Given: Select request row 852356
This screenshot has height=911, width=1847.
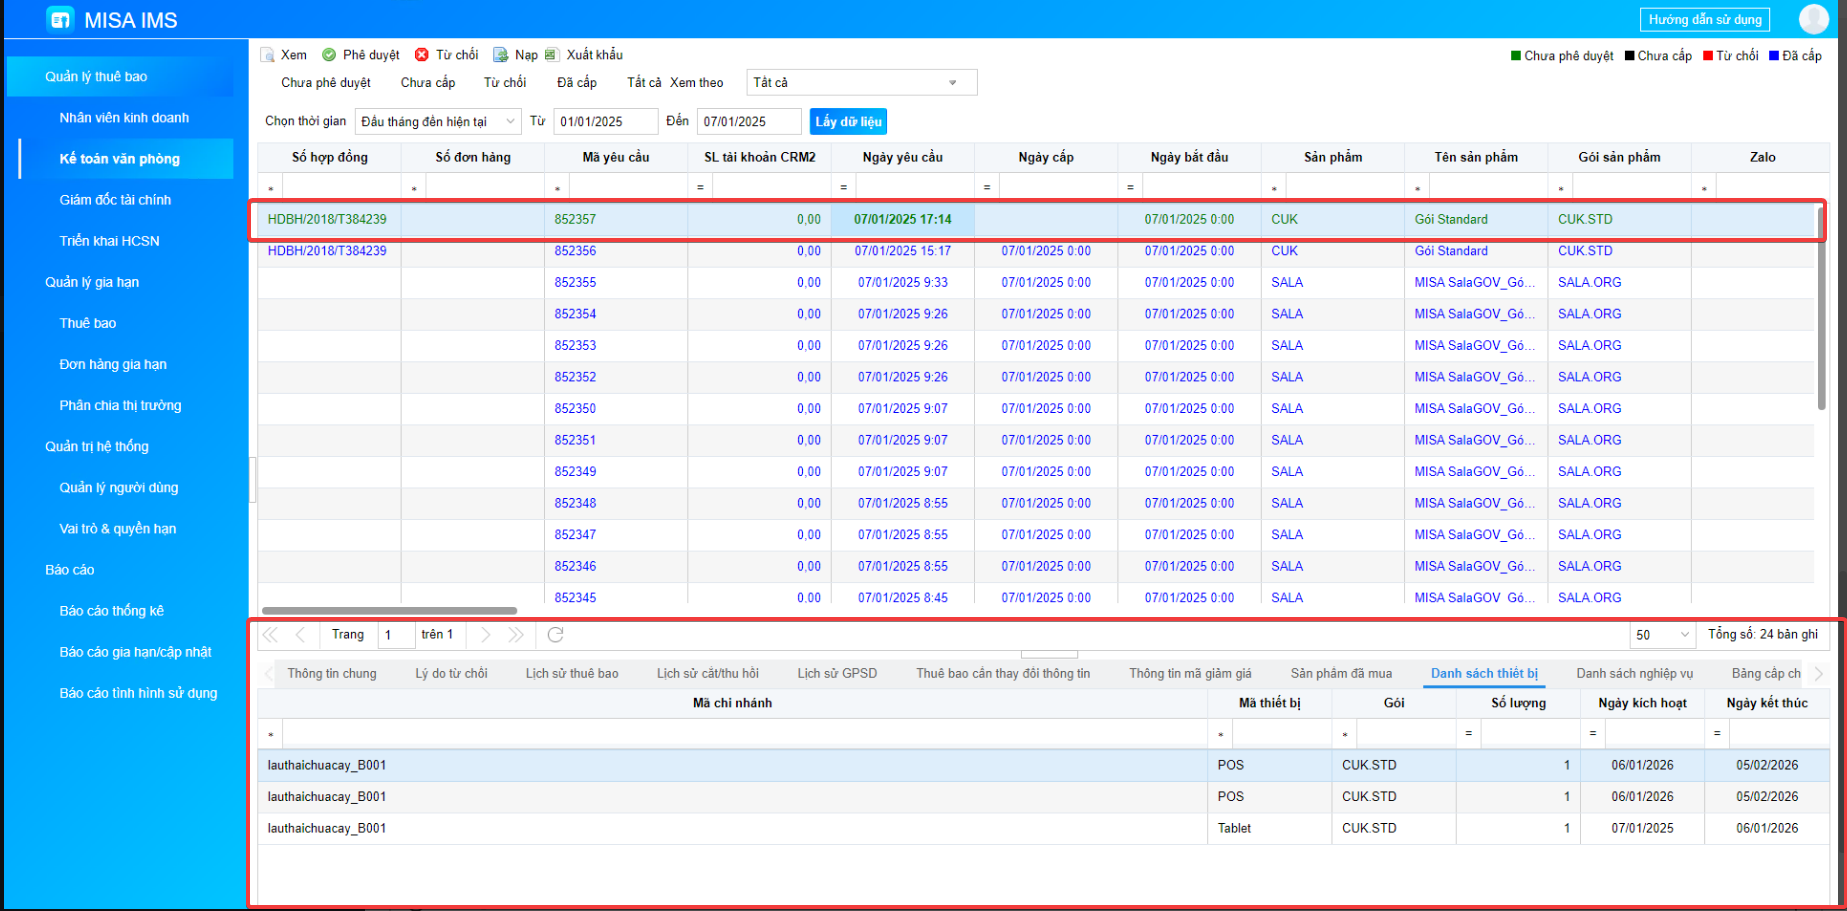Looking at the screenshot, I should pyautogui.click(x=1036, y=251).
